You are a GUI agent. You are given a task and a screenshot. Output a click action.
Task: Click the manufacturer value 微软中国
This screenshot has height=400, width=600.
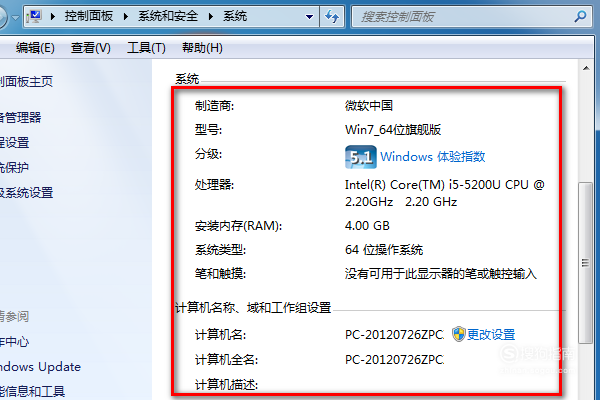tap(369, 106)
